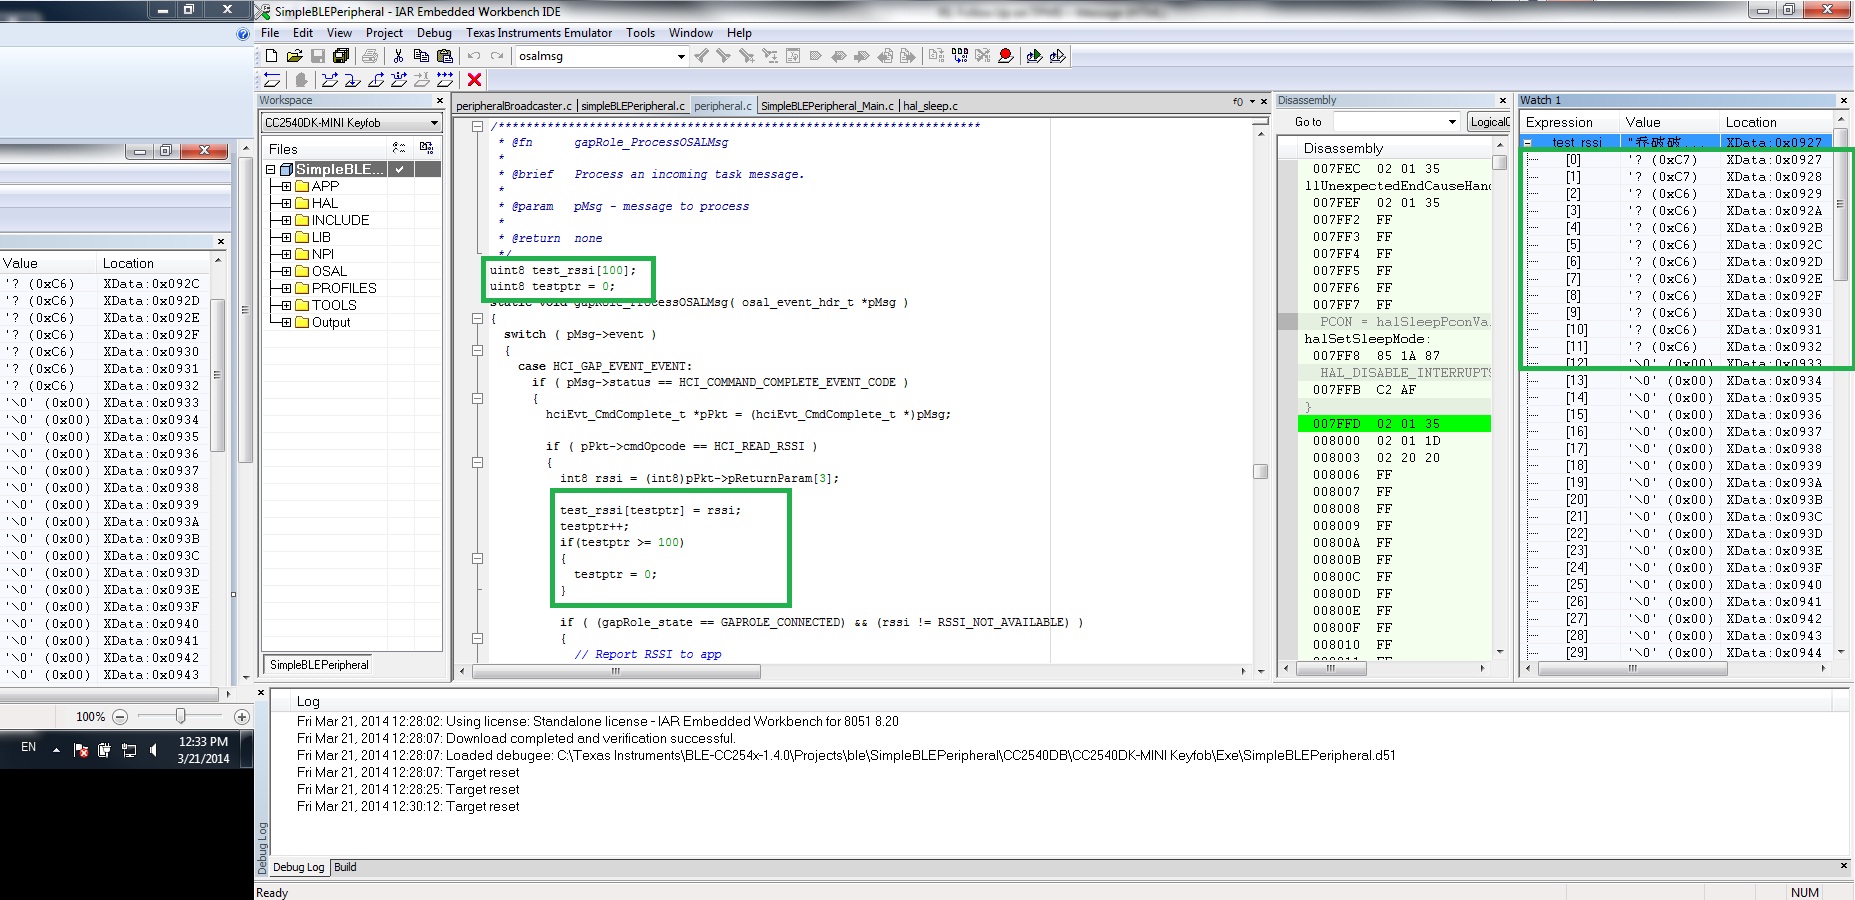Screen dimensions: 1855x900
Task: Switch to SimpleBLEPeripheral_Main.c editor tab
Action: tap(827, 106)
